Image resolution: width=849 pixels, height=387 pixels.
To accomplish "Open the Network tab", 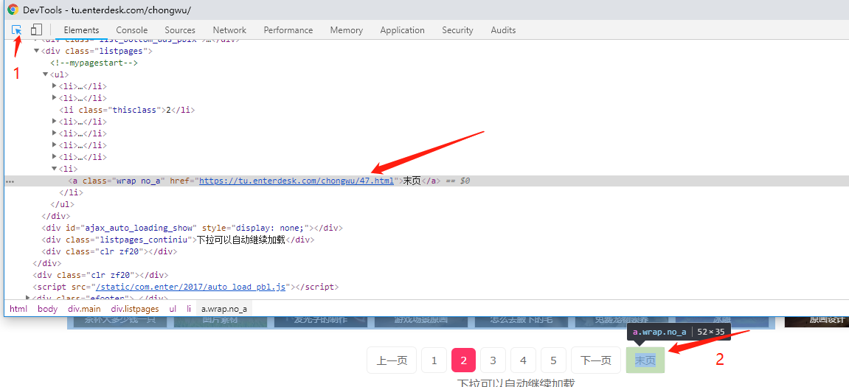I will click(x=229, y=30).
